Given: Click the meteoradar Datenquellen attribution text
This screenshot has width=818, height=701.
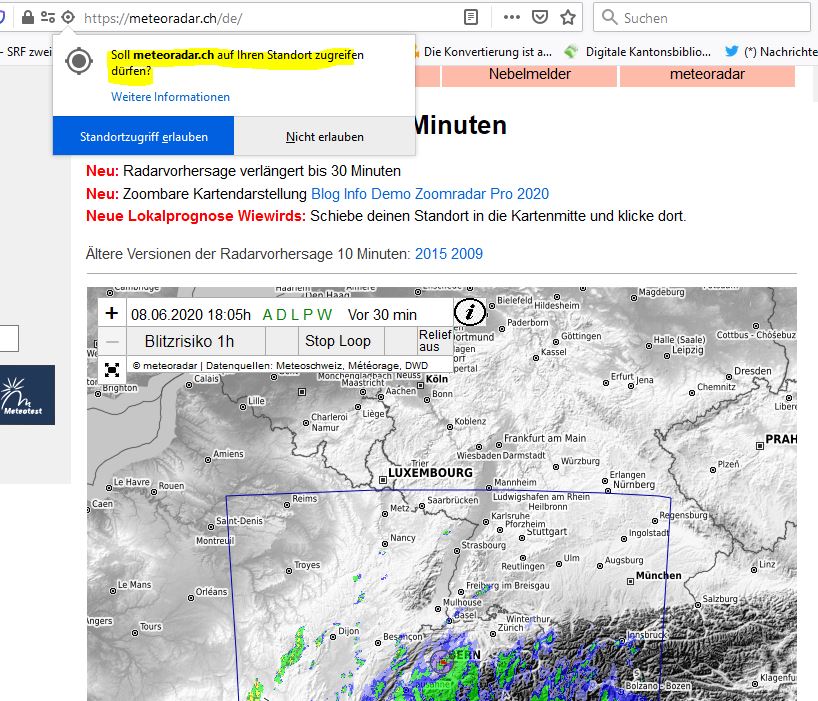Looking at the screenshot, I should 281,366.
